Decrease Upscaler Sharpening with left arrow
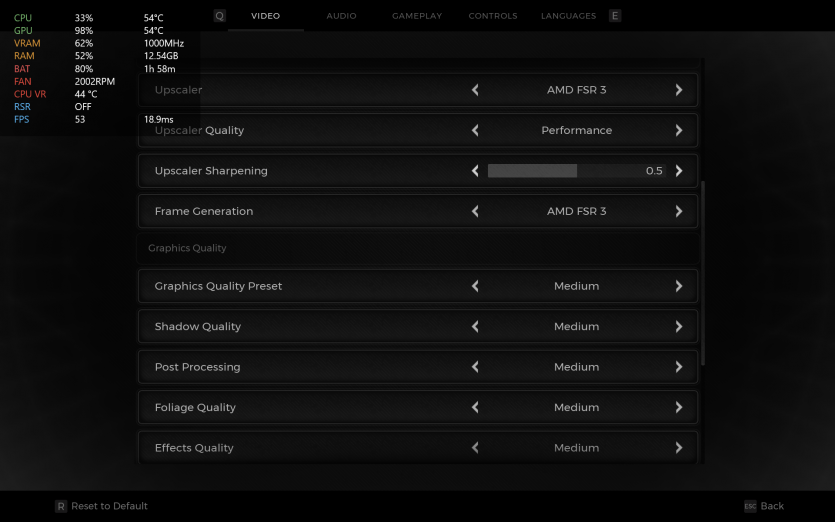 [475, 171]
